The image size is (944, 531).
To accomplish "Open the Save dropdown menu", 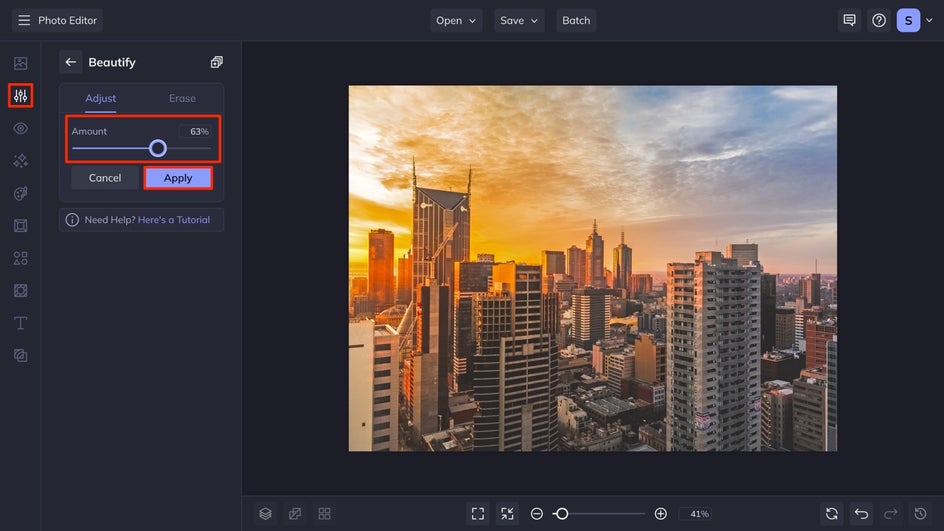I will [x=519, y=20].
